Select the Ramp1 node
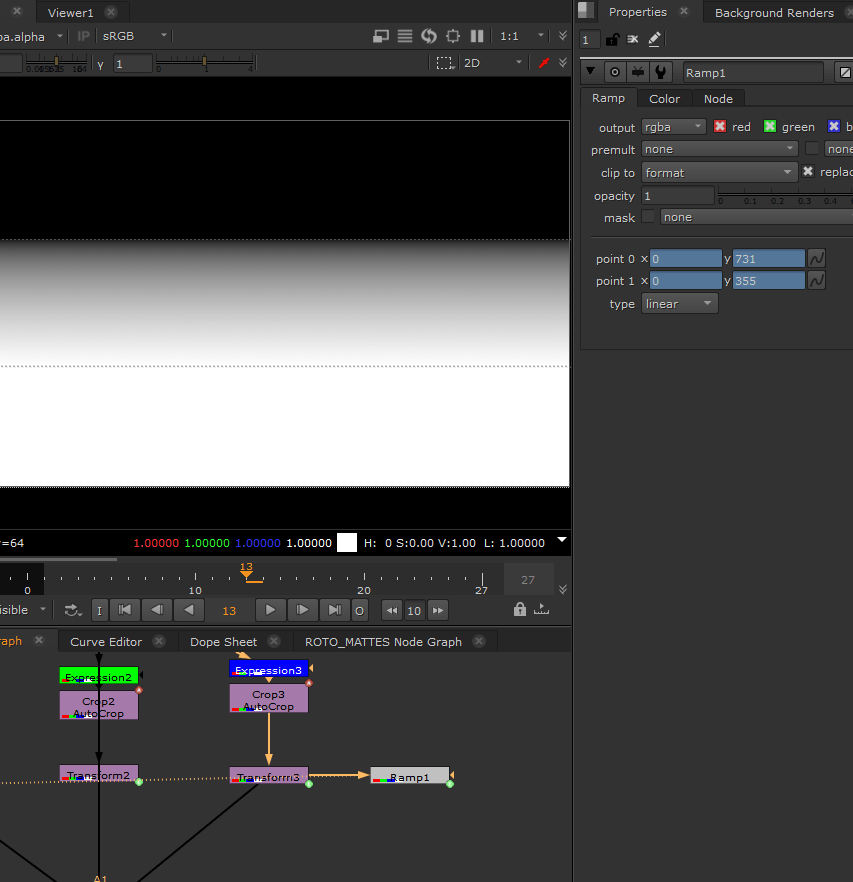 pos(410,777)
